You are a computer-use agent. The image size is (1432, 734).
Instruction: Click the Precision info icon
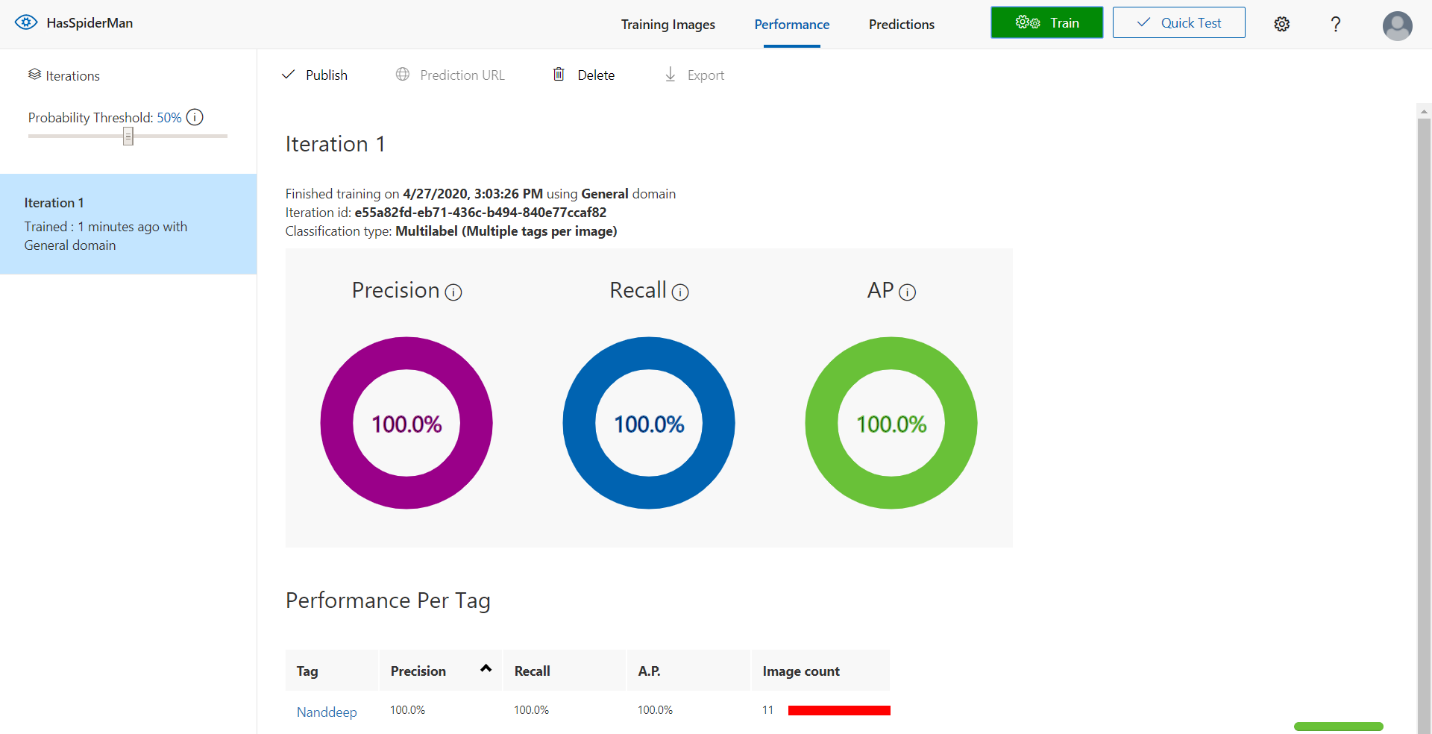pyautogui.click(x=453, y=292)
